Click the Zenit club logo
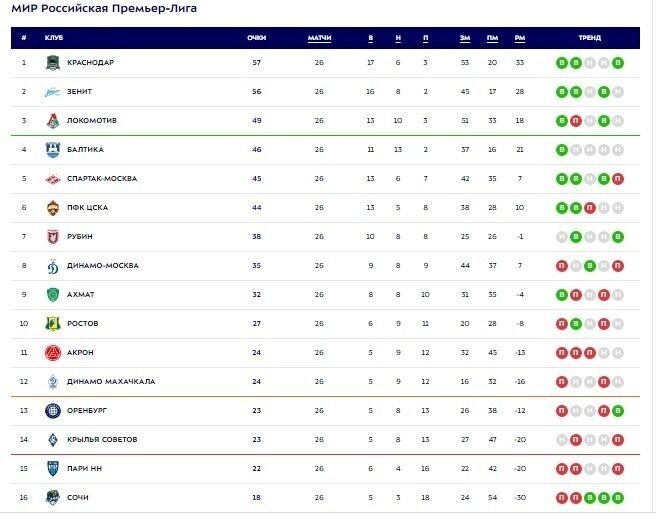 (53, 92)
